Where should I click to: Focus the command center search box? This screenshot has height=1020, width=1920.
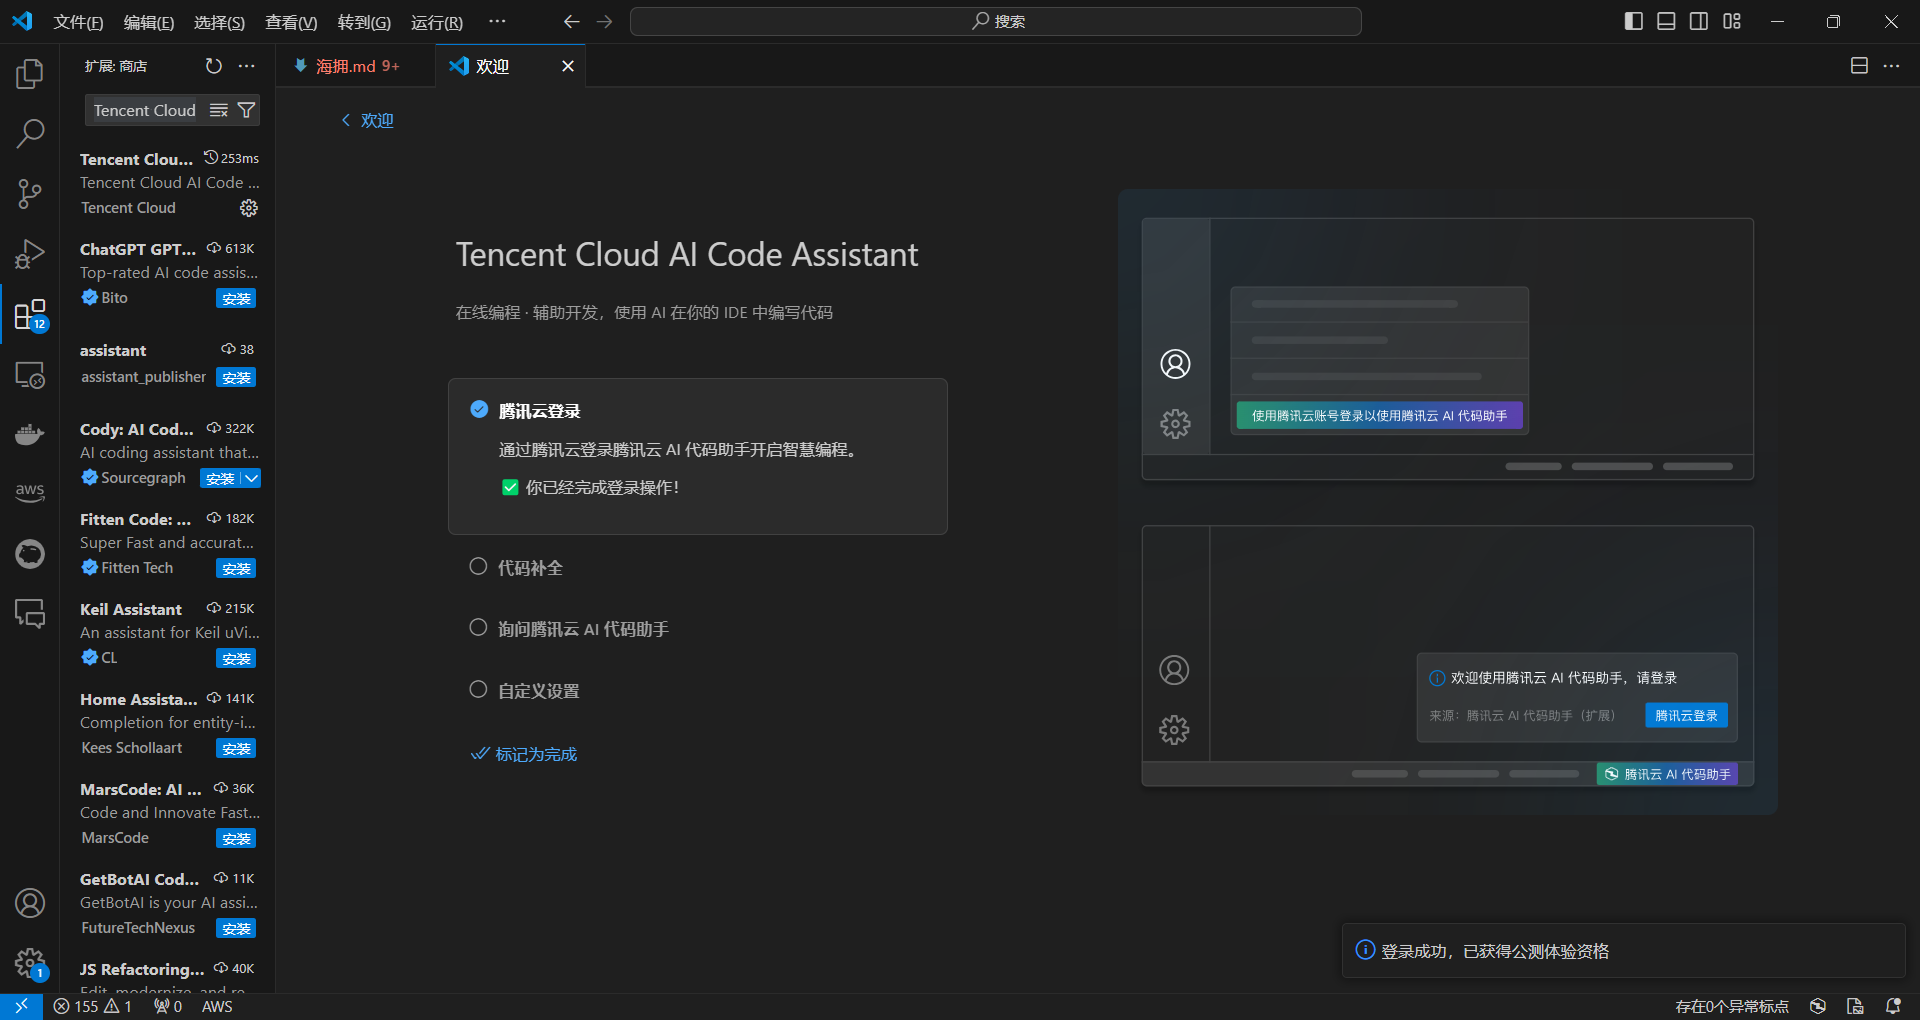tap(996, 21)
